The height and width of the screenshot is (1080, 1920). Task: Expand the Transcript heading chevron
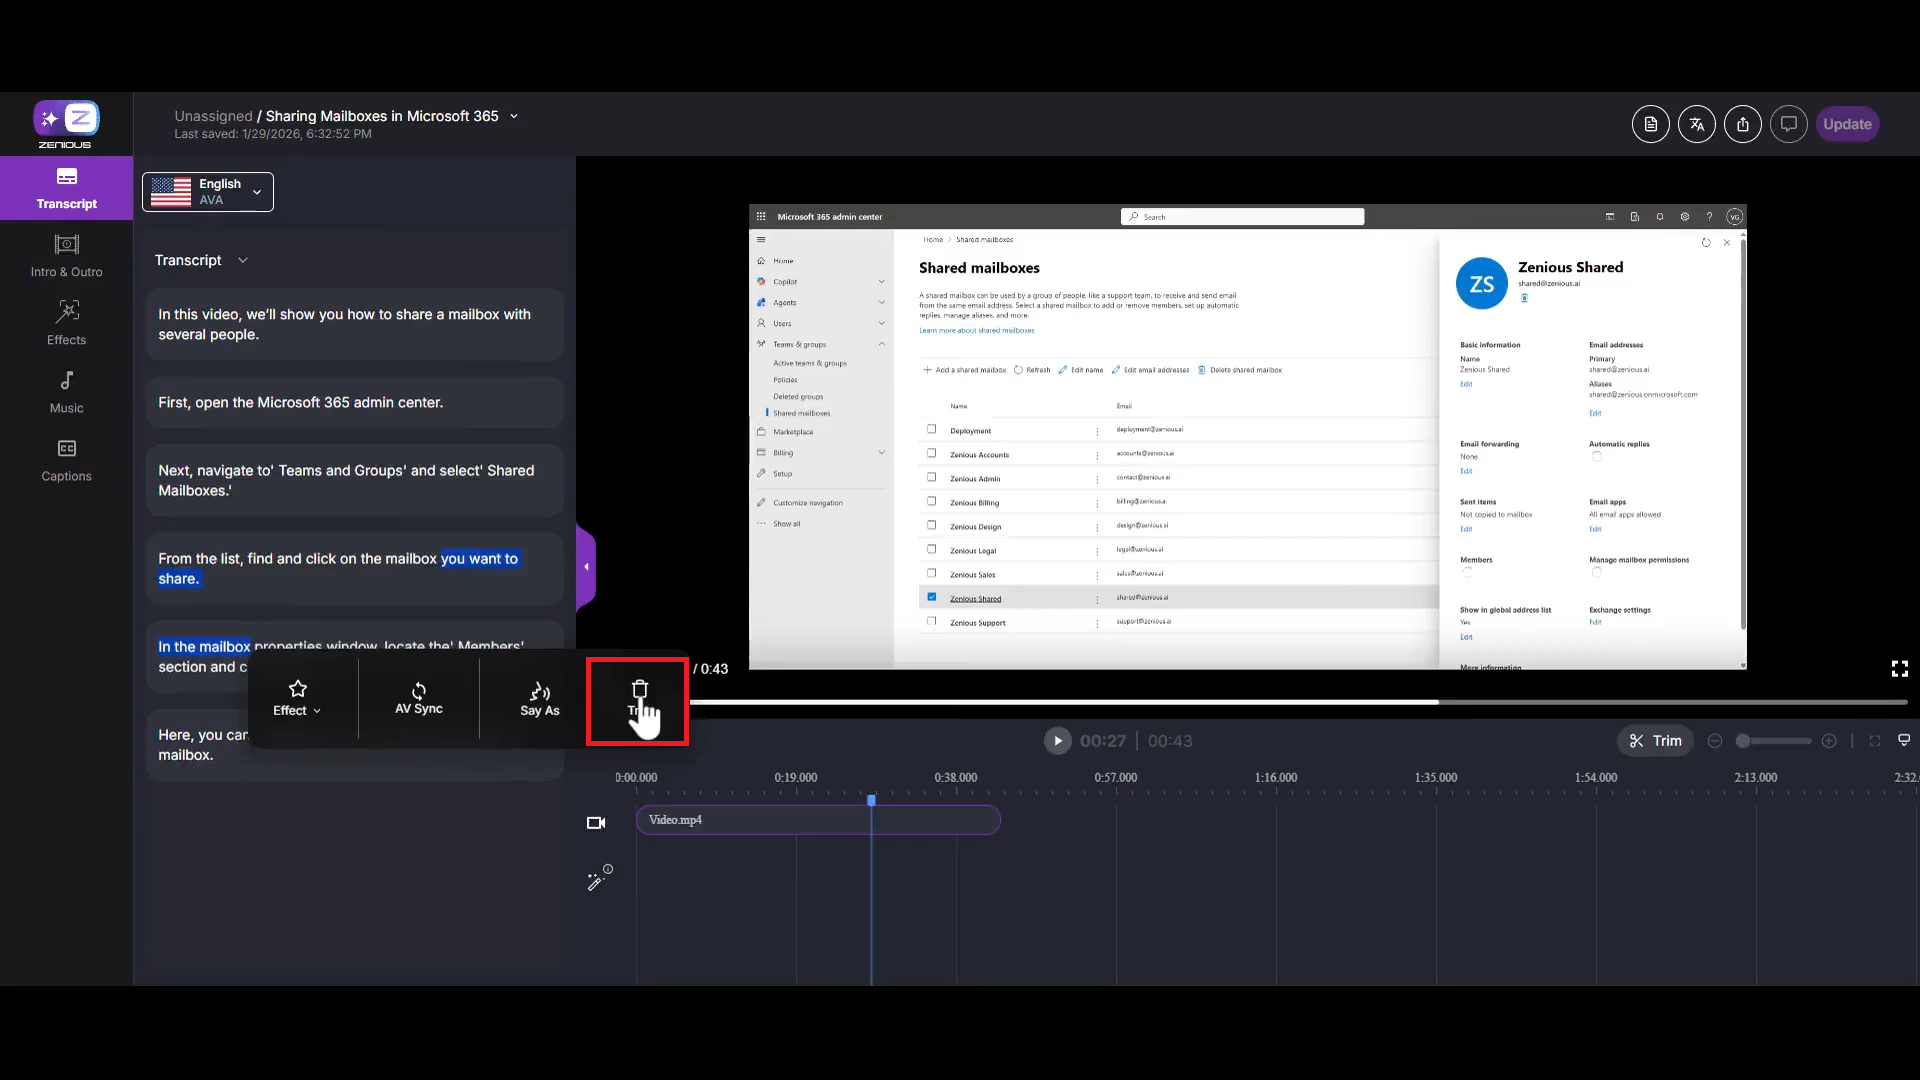[242, 260]
